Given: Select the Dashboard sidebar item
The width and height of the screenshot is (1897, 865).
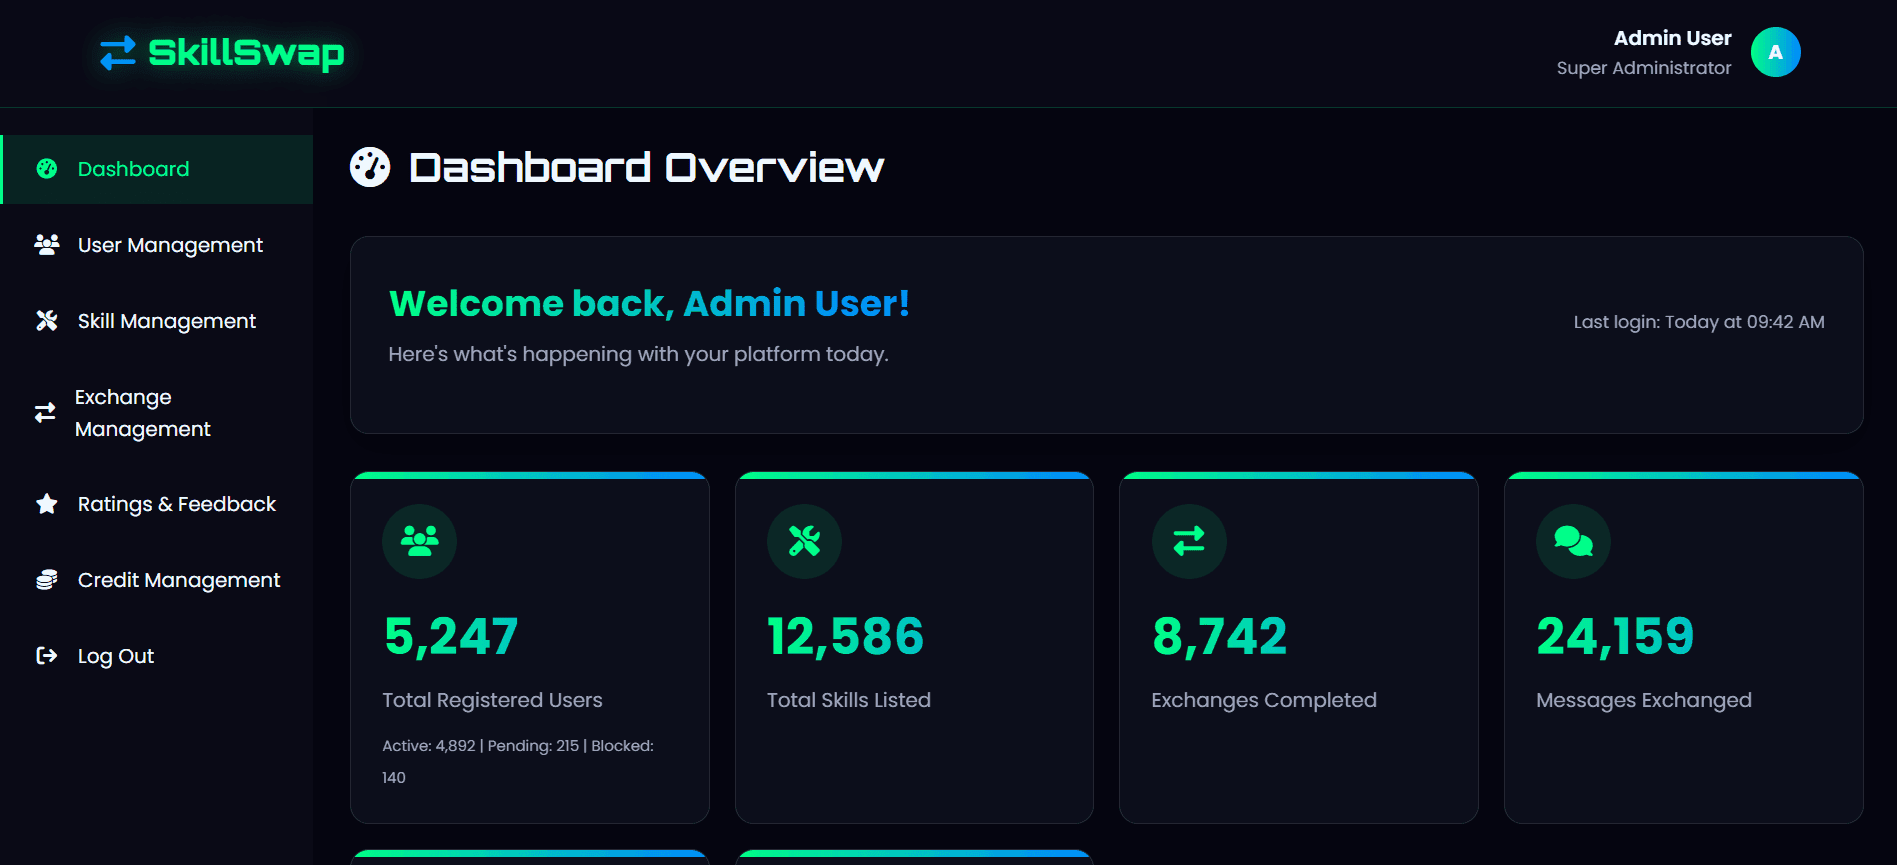Looking at the screenshot, I should (x=157, y=169).
